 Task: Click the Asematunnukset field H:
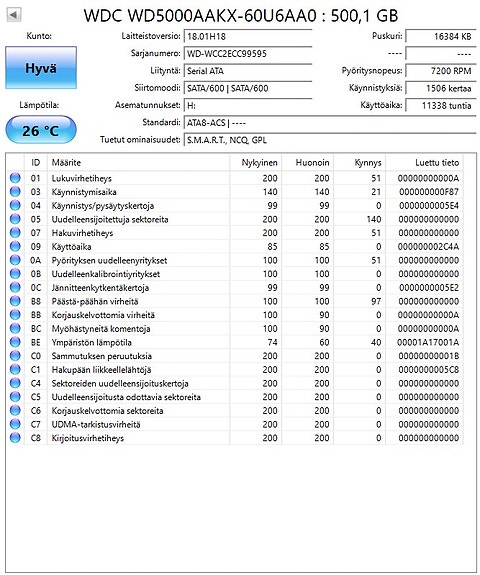pyautogui.click(x=248, y=106)
